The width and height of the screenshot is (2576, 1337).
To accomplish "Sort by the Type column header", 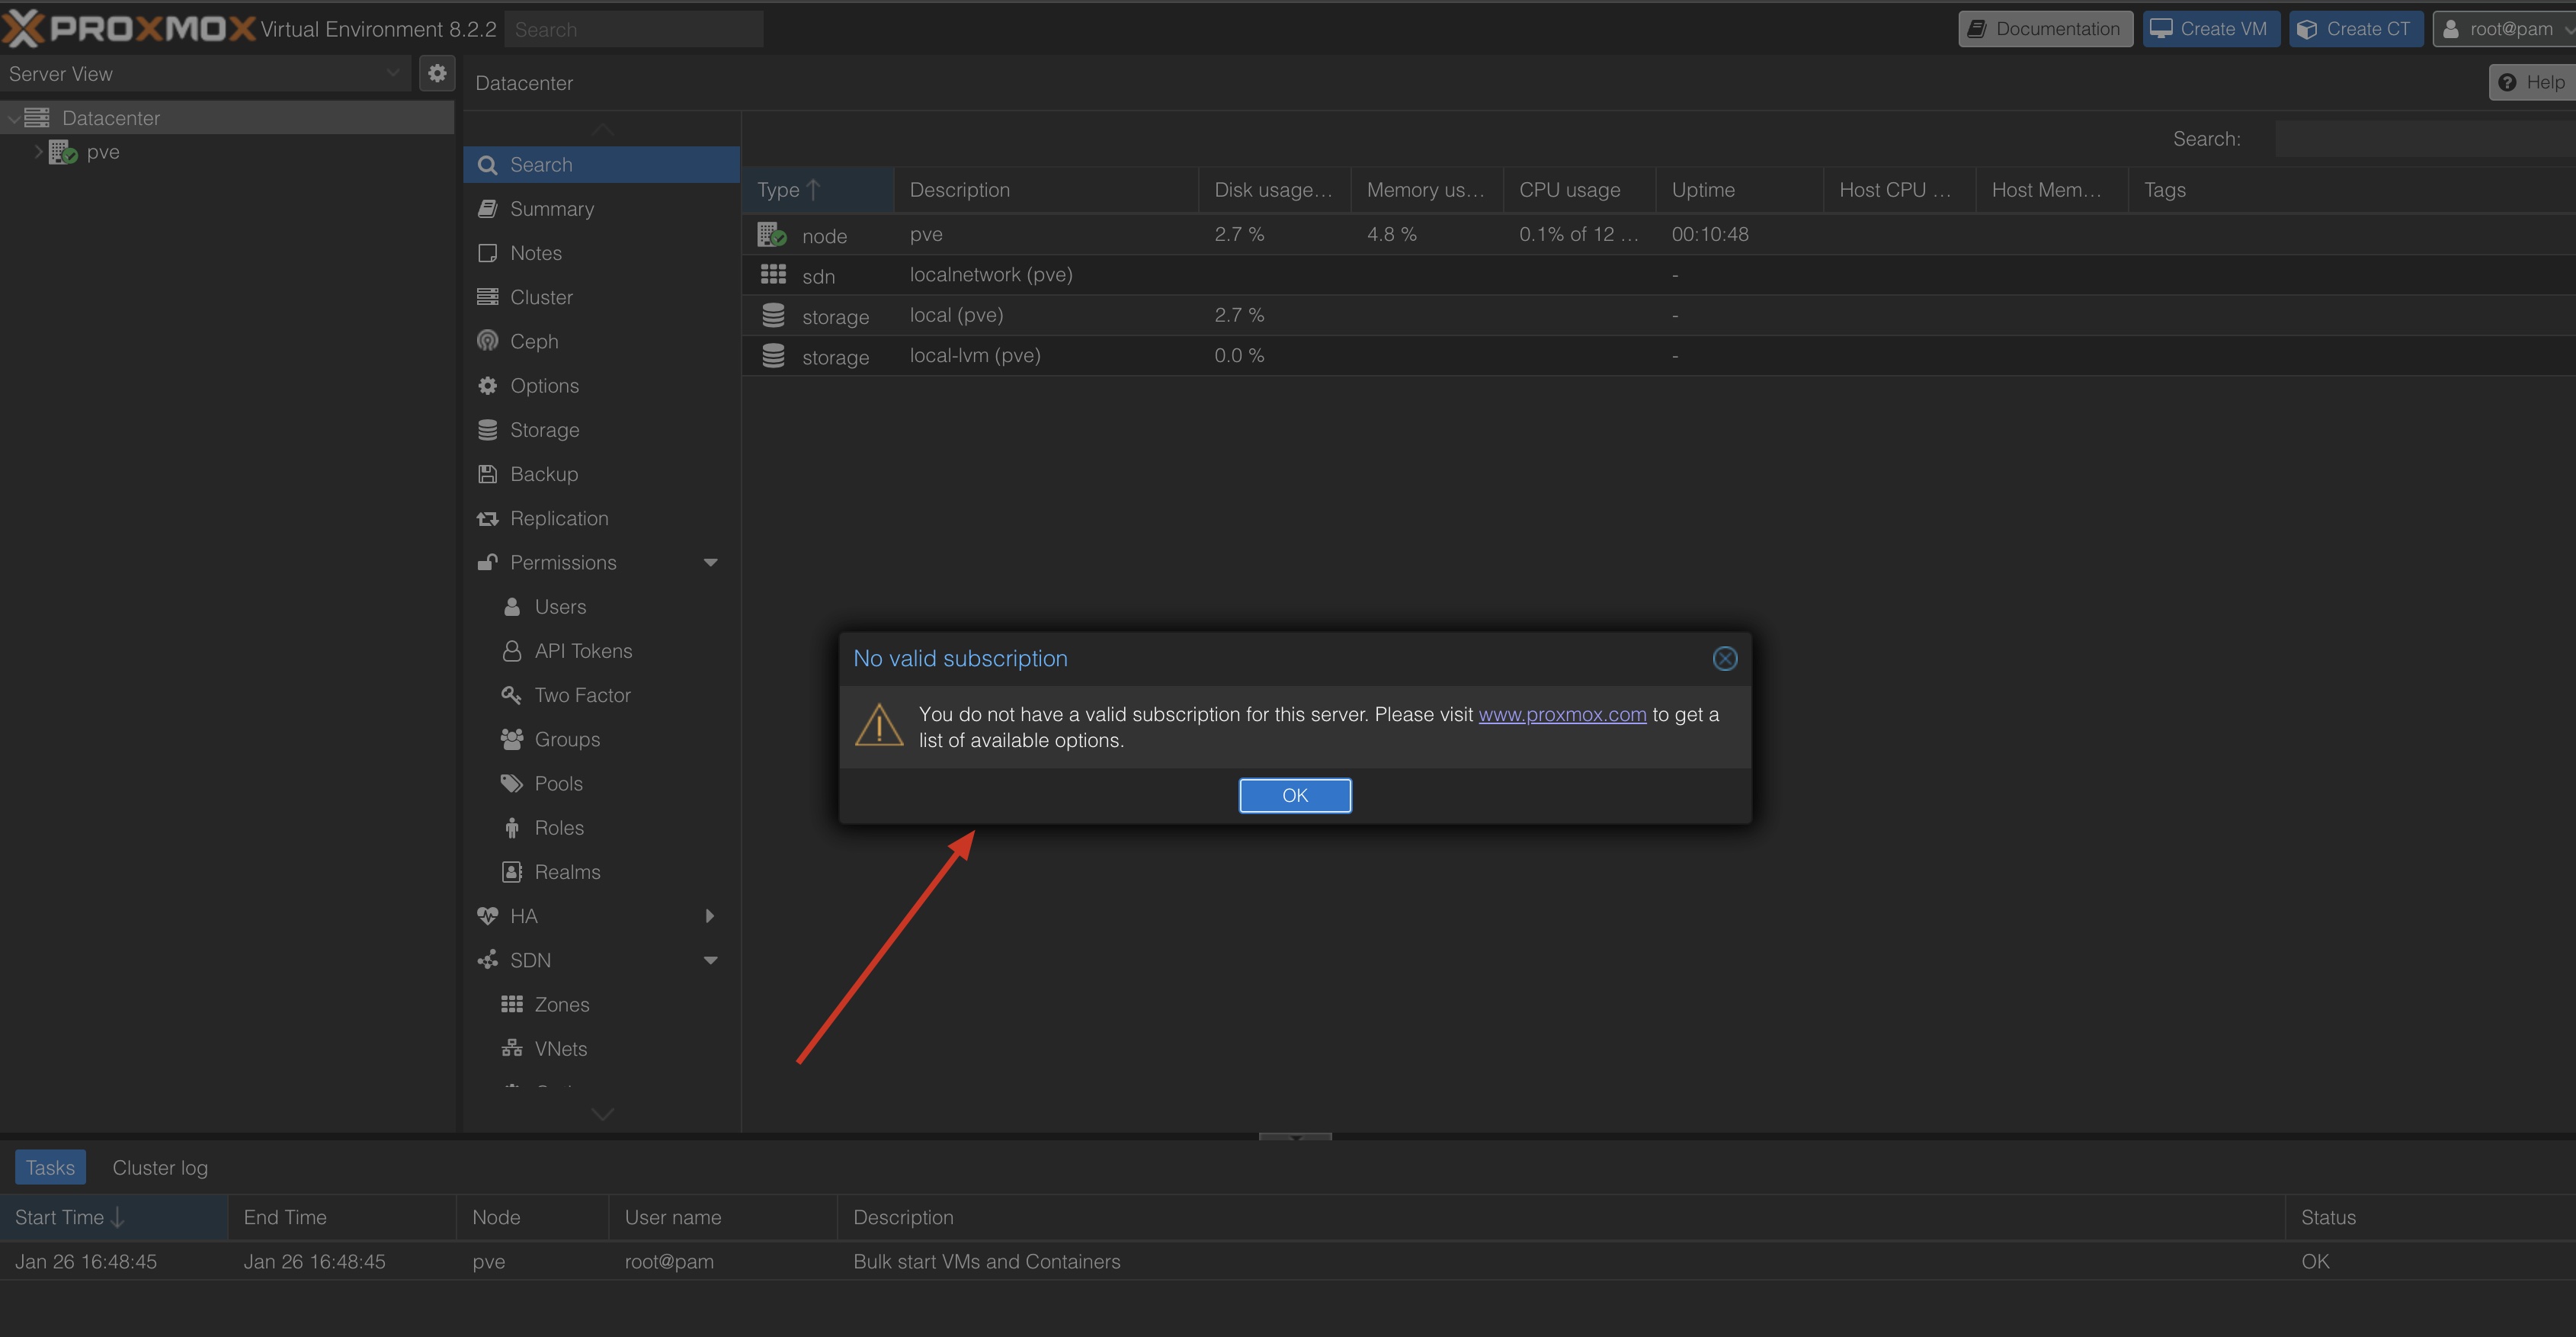I will [x=817, y=190].
